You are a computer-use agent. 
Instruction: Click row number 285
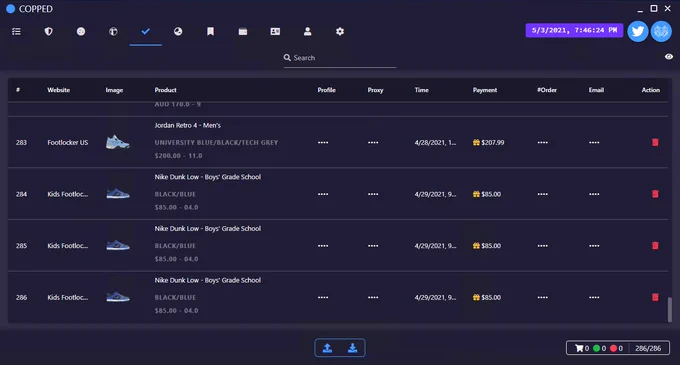pos(21,245)
